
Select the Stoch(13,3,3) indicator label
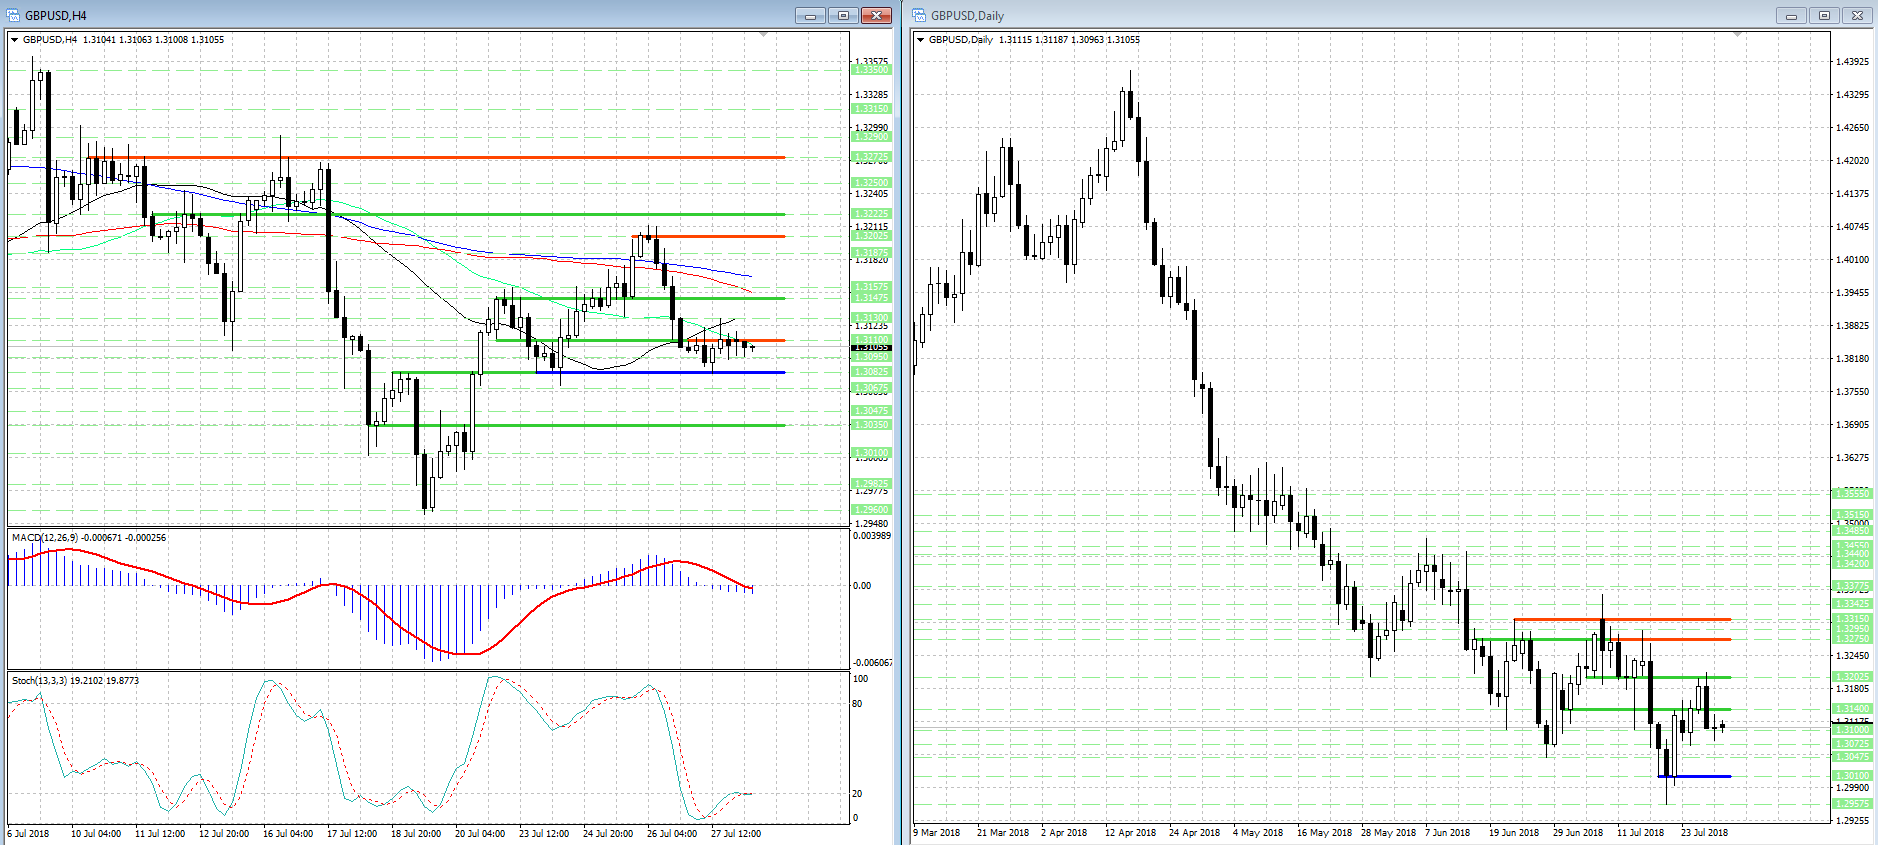pyautogui.click(x=40, y=681)
